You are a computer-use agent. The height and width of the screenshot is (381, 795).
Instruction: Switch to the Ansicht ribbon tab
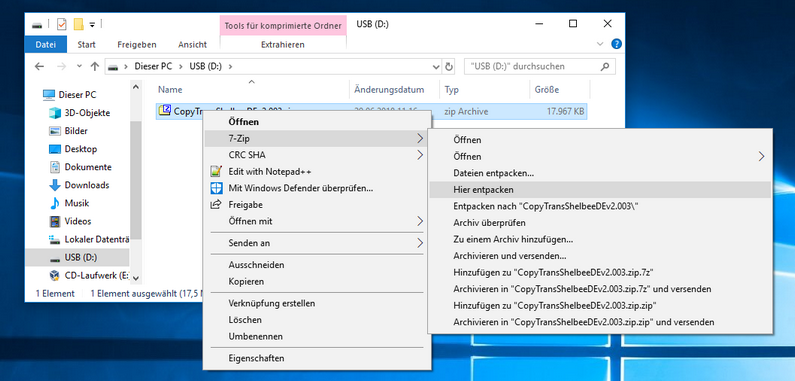pyautogui.click(x=192, y=44)
